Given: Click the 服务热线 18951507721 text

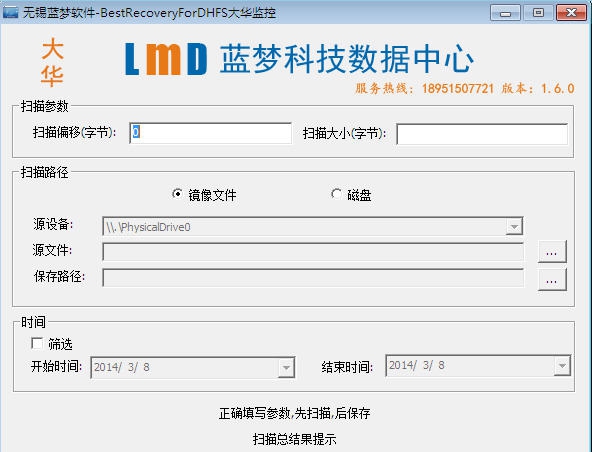Looking at the screenshot, I should [424, 88].
